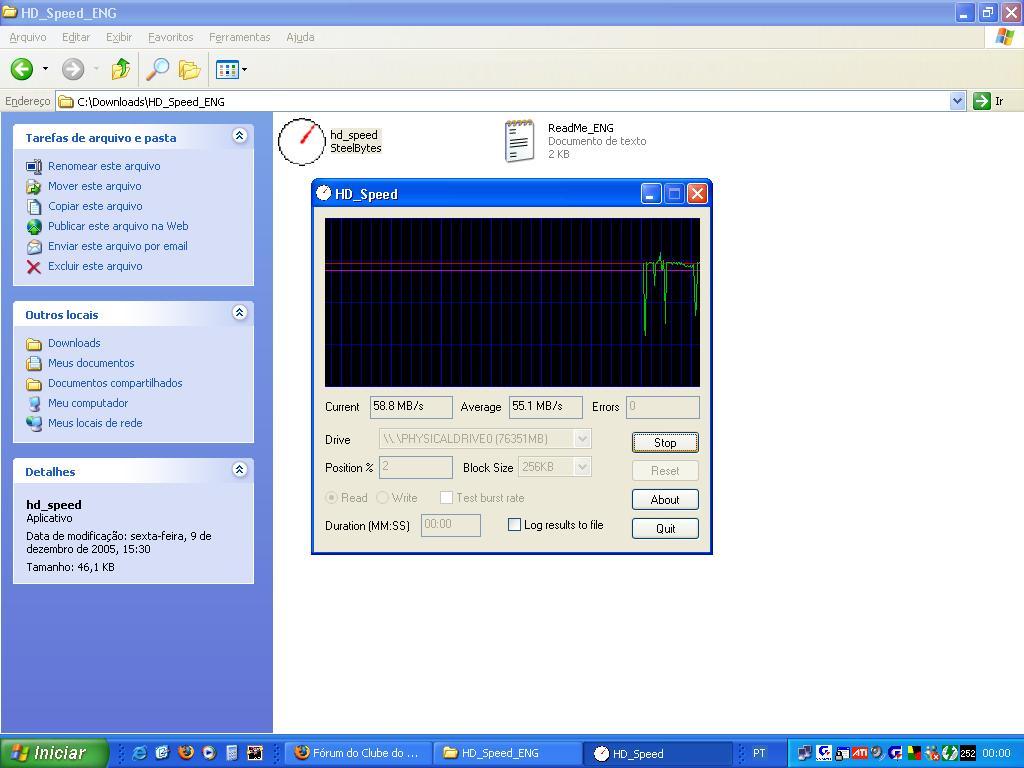
Task: Collapse the Tarefas de arquivo e pasta panel
Action: point(240,136)
